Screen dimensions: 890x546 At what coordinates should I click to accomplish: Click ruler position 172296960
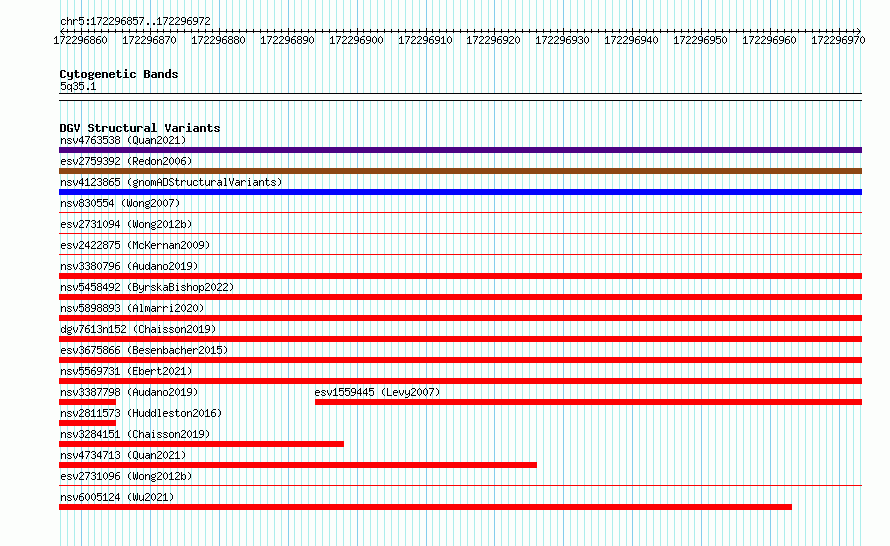point(770,40)
